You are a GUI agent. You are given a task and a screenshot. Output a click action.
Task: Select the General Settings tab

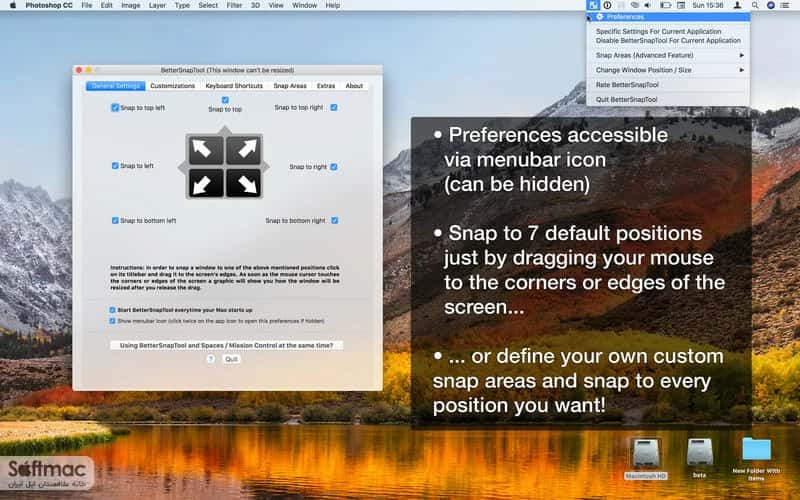116,86
